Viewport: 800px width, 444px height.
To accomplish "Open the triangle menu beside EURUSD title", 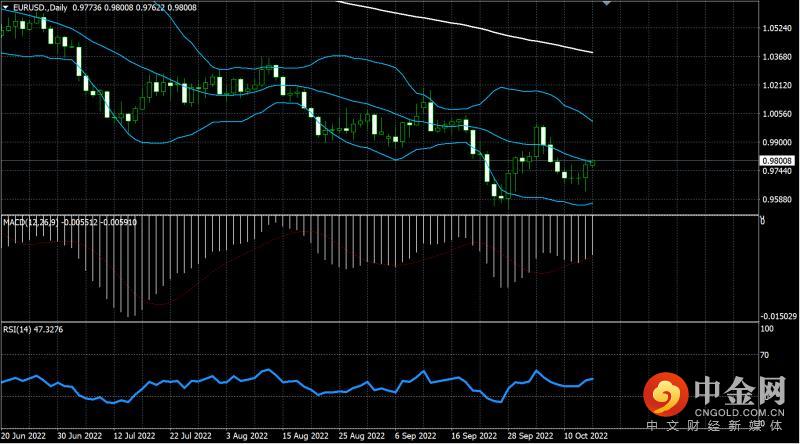I will 5,7.
